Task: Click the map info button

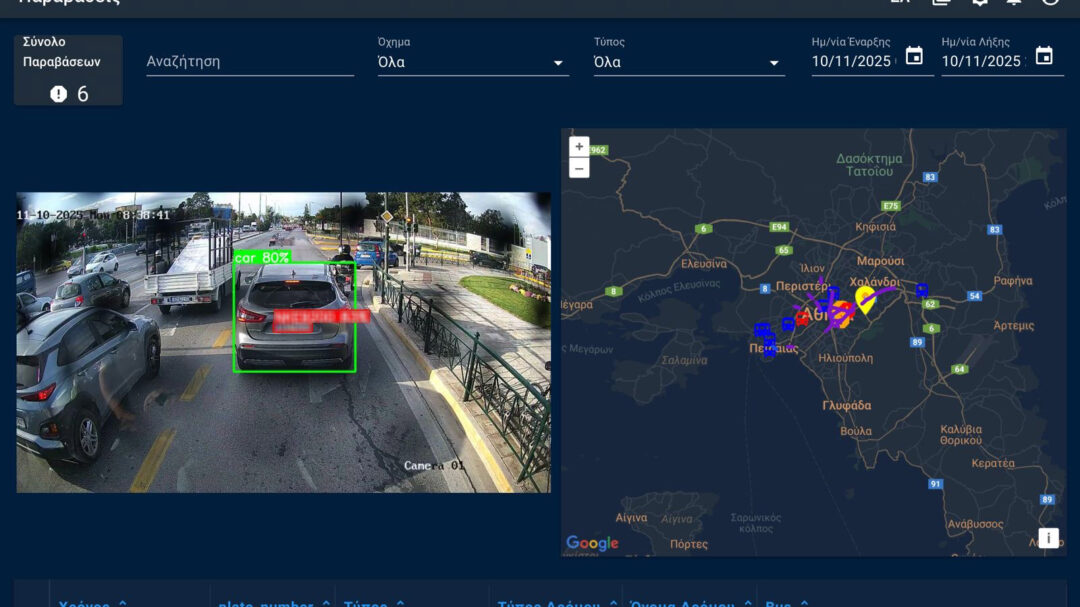Action: coord(1047,538)
